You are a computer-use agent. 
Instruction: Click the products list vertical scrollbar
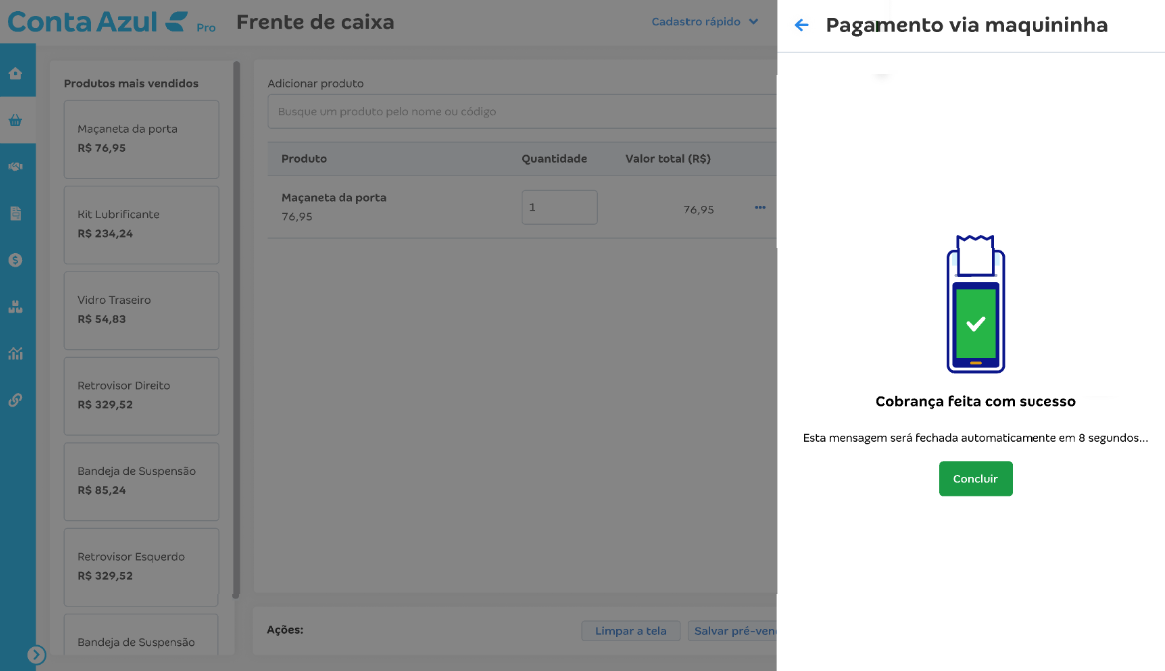pos(236,329)
